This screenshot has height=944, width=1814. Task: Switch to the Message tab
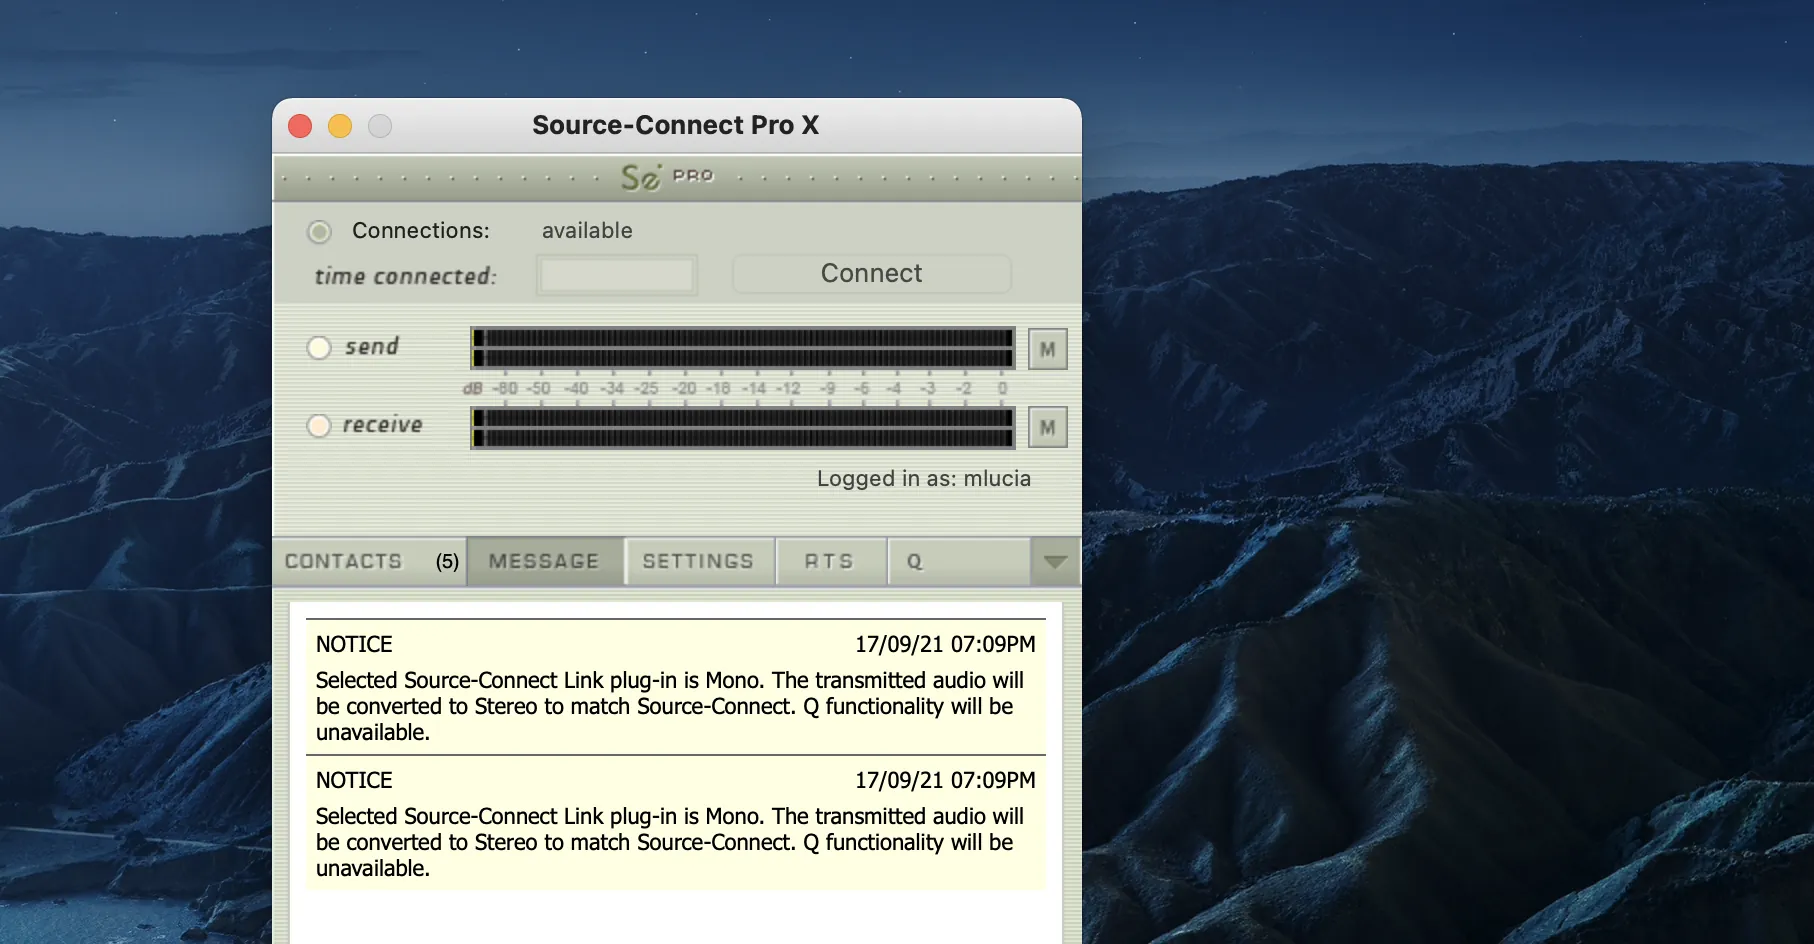coord(545,561)
